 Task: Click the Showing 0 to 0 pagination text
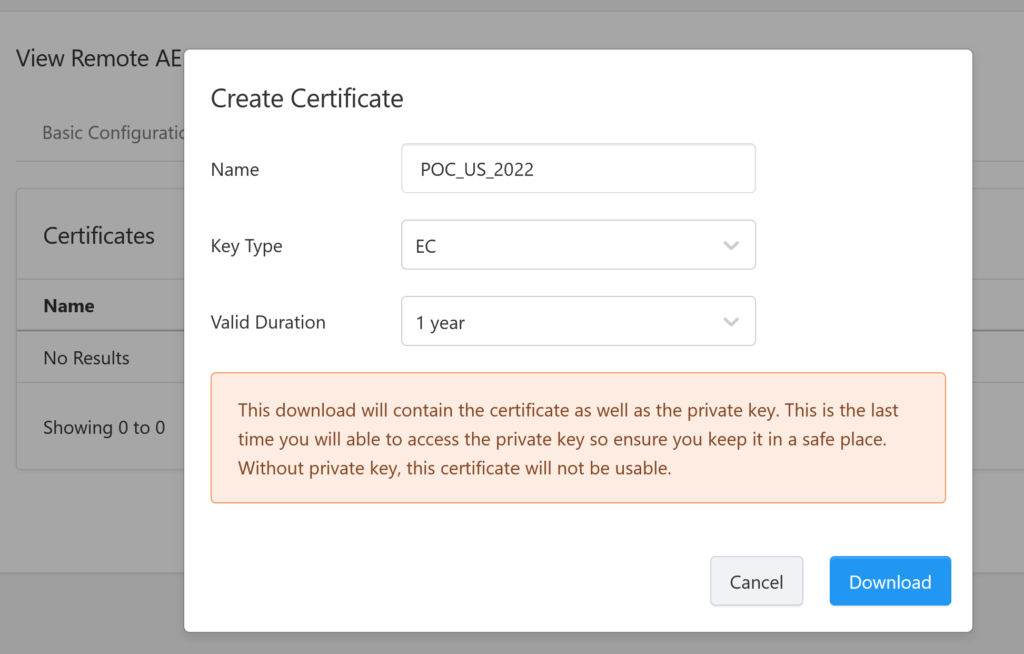(x=104, y=428)
